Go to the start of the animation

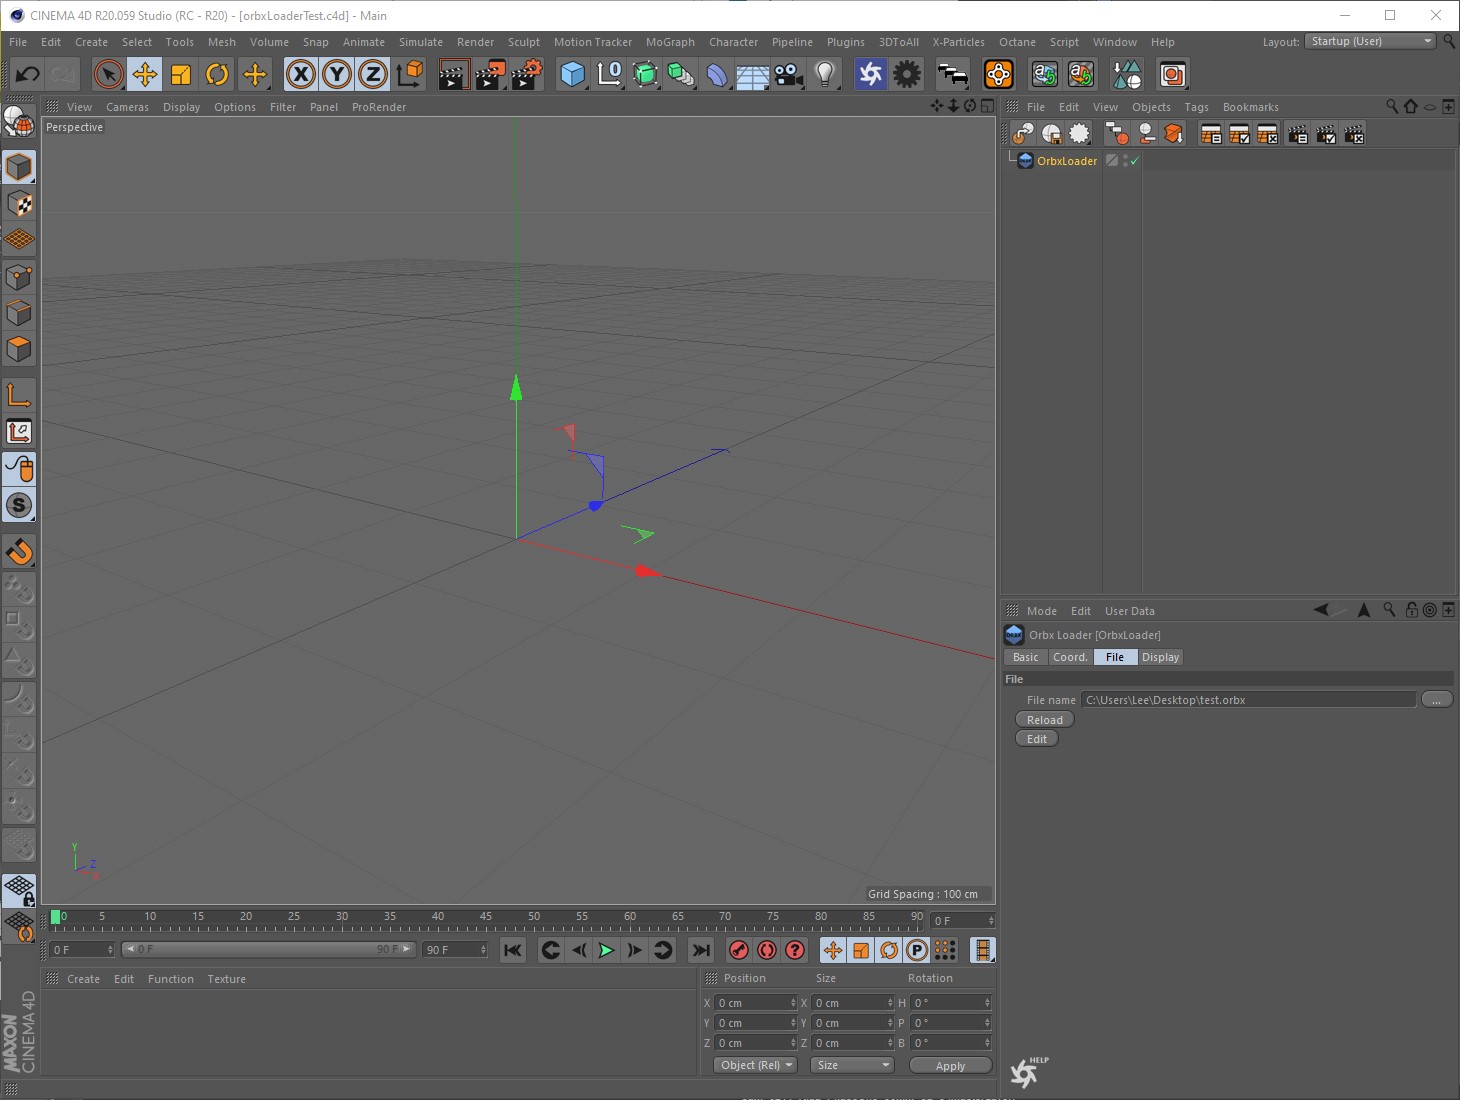pyautogui.click(x=513, y=950)
